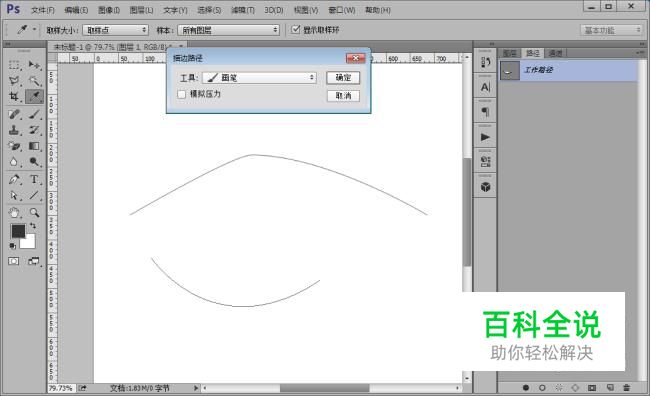
Task: Select the Blur tool
Action: (x=14, y=162)
